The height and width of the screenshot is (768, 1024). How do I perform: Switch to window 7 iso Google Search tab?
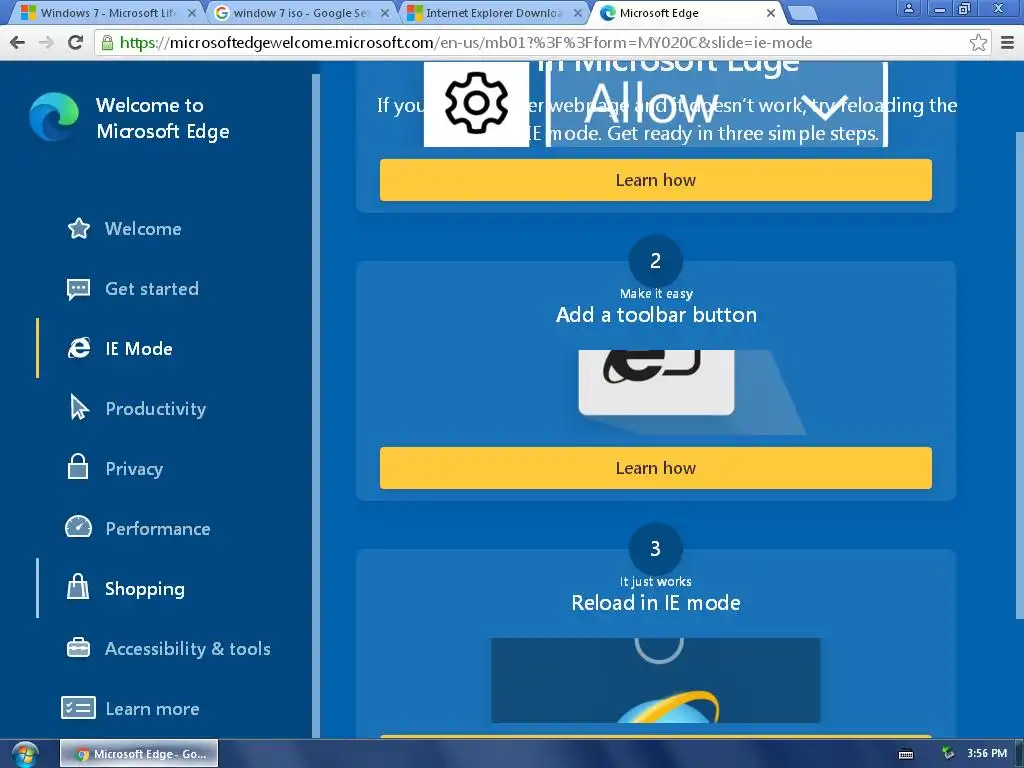coord(298,13)
